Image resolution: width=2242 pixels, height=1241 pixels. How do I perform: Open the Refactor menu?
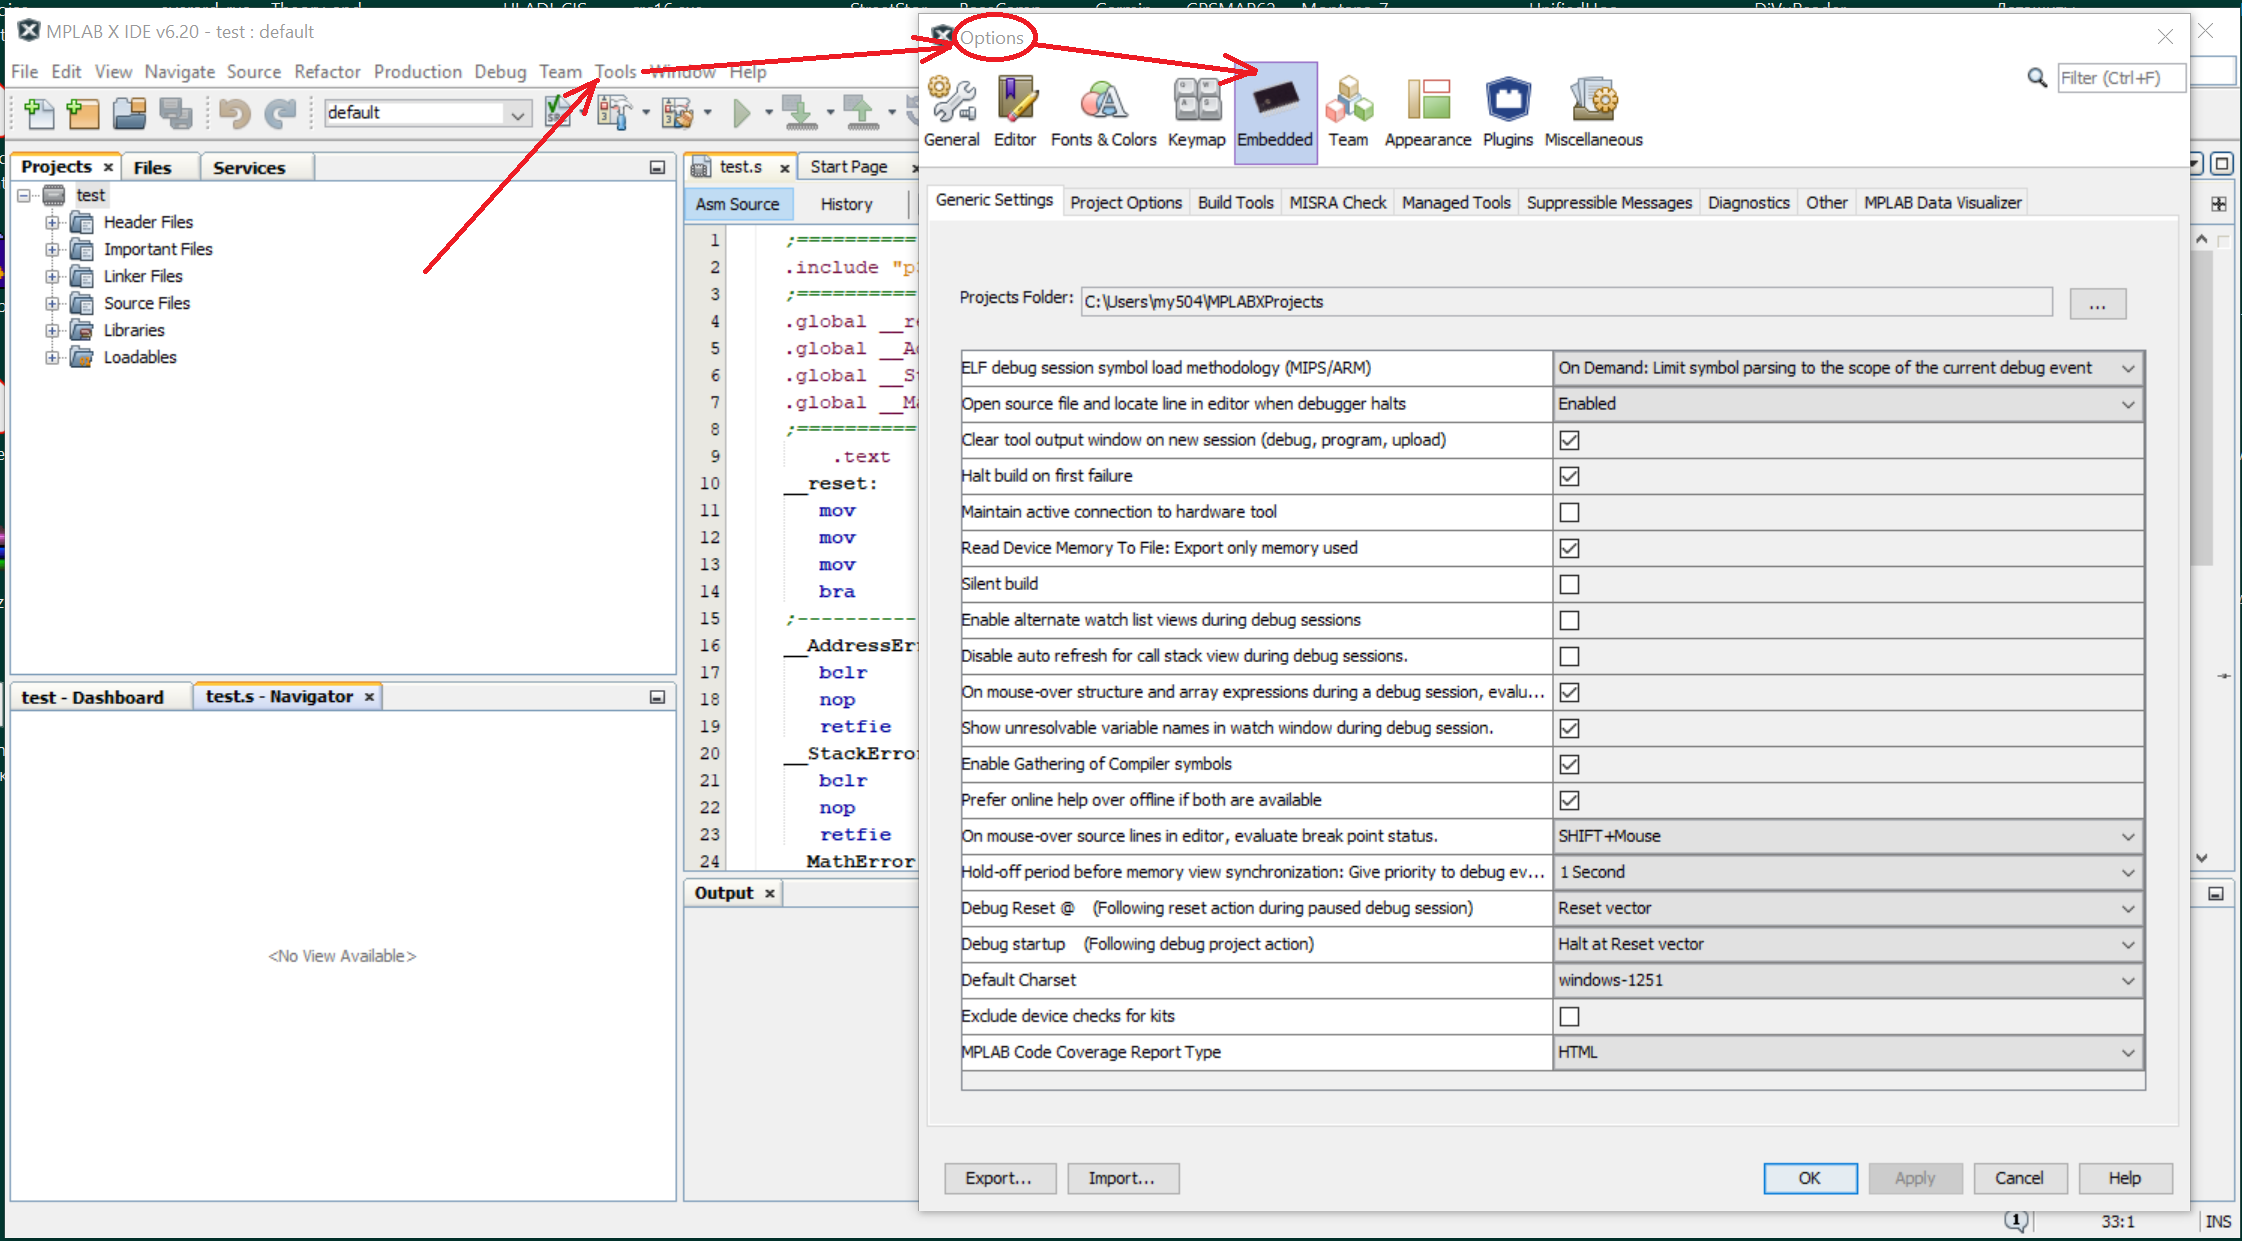point(327,72)
